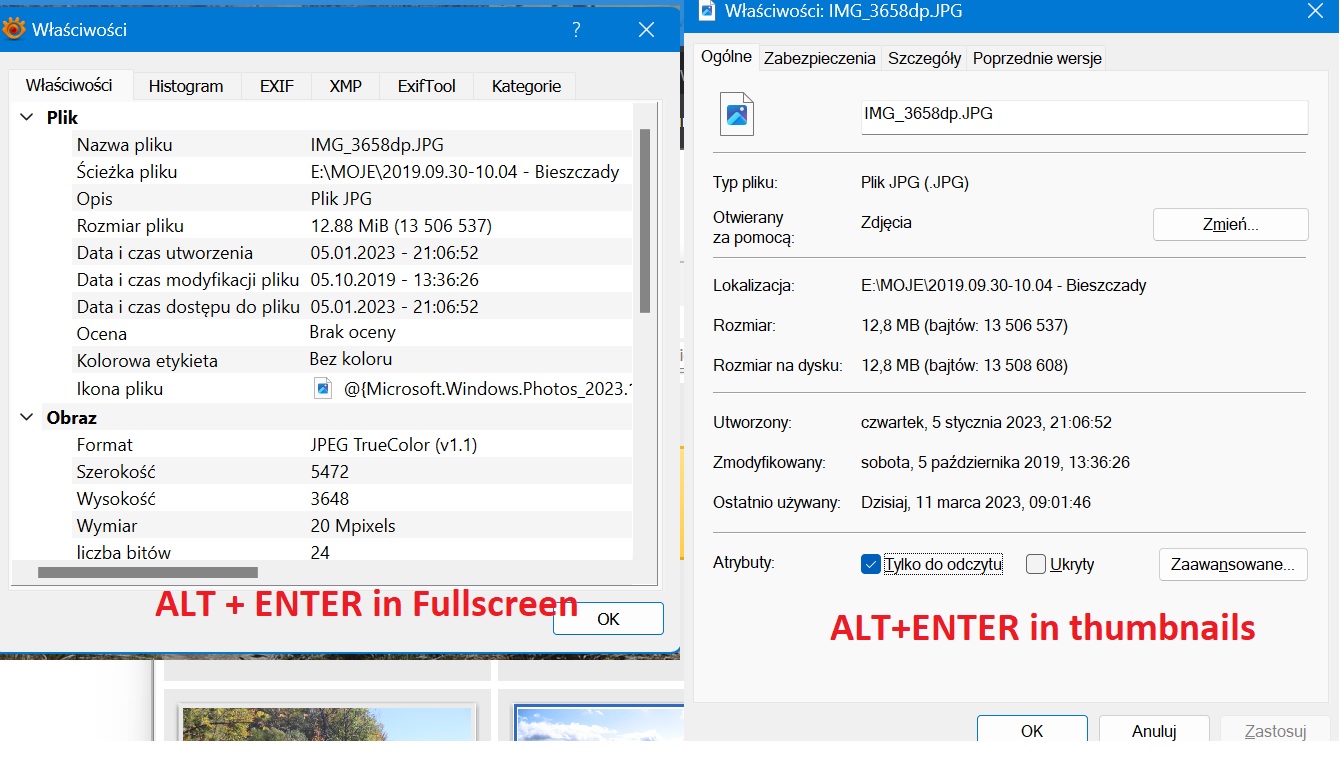Click the help question mark button
Screen dimensions: 1340x762
576,30
